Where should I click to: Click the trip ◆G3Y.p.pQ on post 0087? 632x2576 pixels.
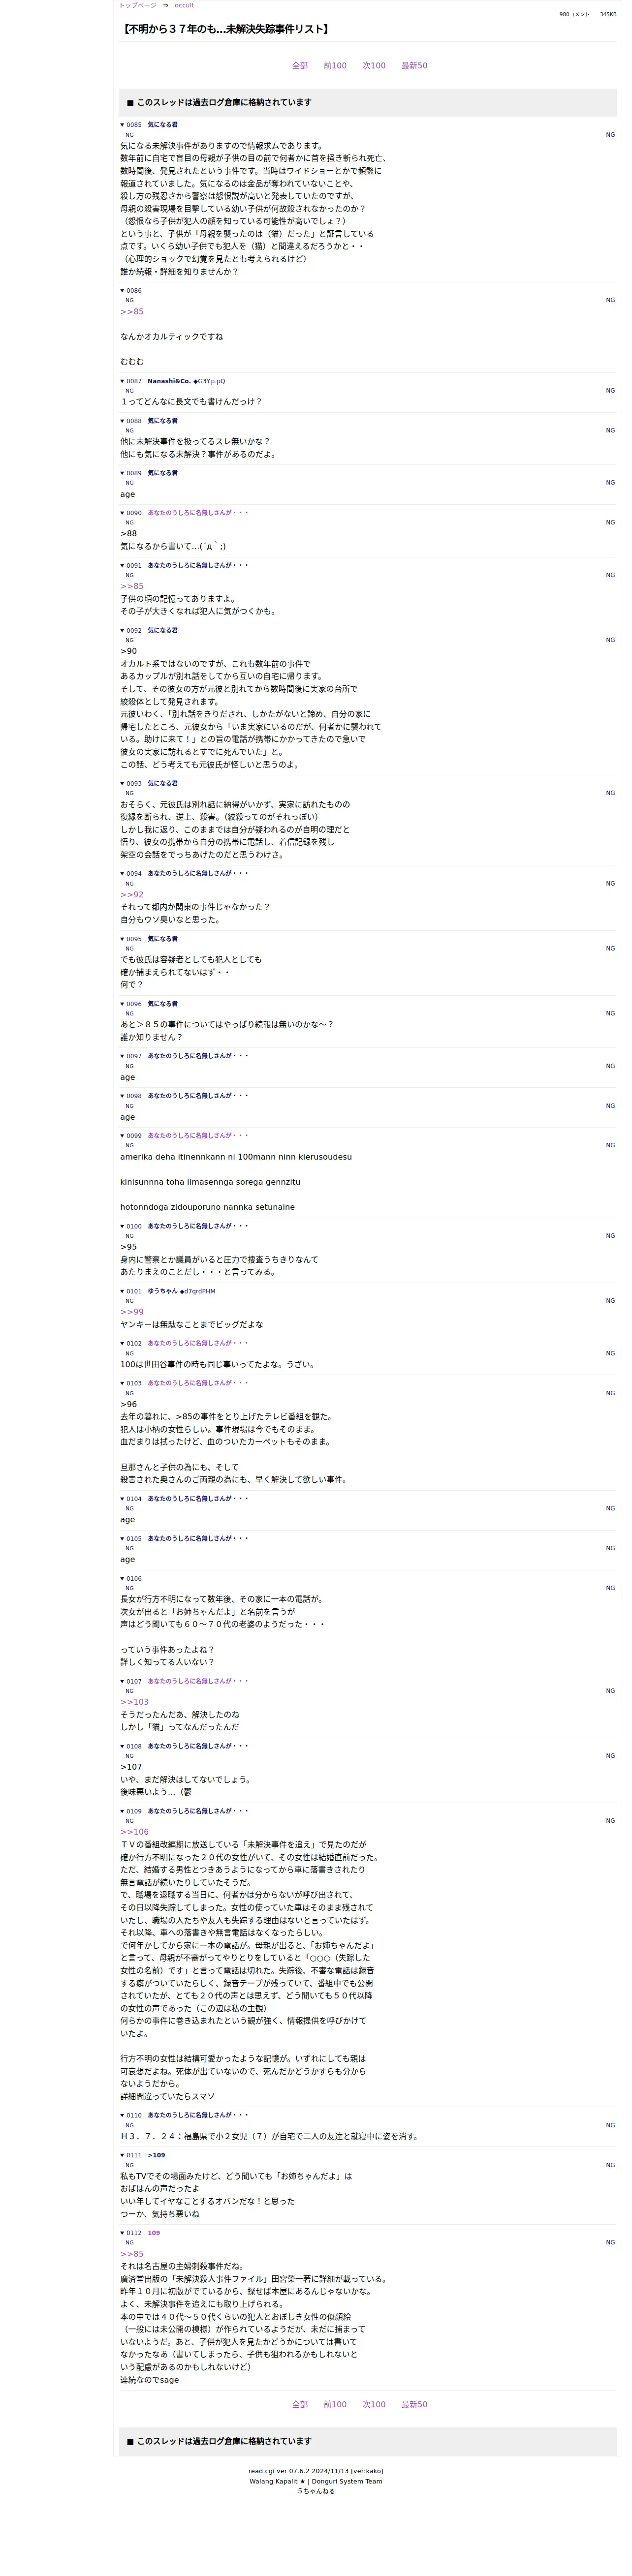(209, 381)
